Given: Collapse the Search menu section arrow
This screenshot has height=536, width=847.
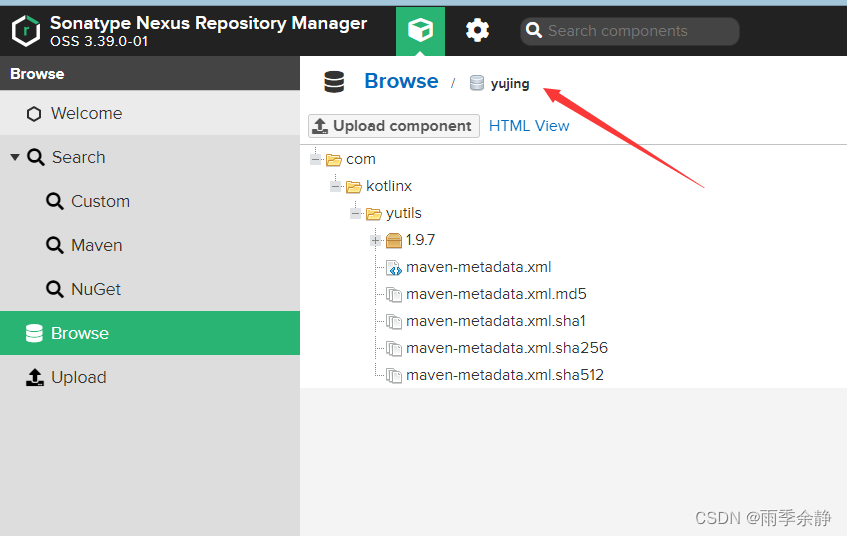Looking at the screenshot, I should 15,157.
